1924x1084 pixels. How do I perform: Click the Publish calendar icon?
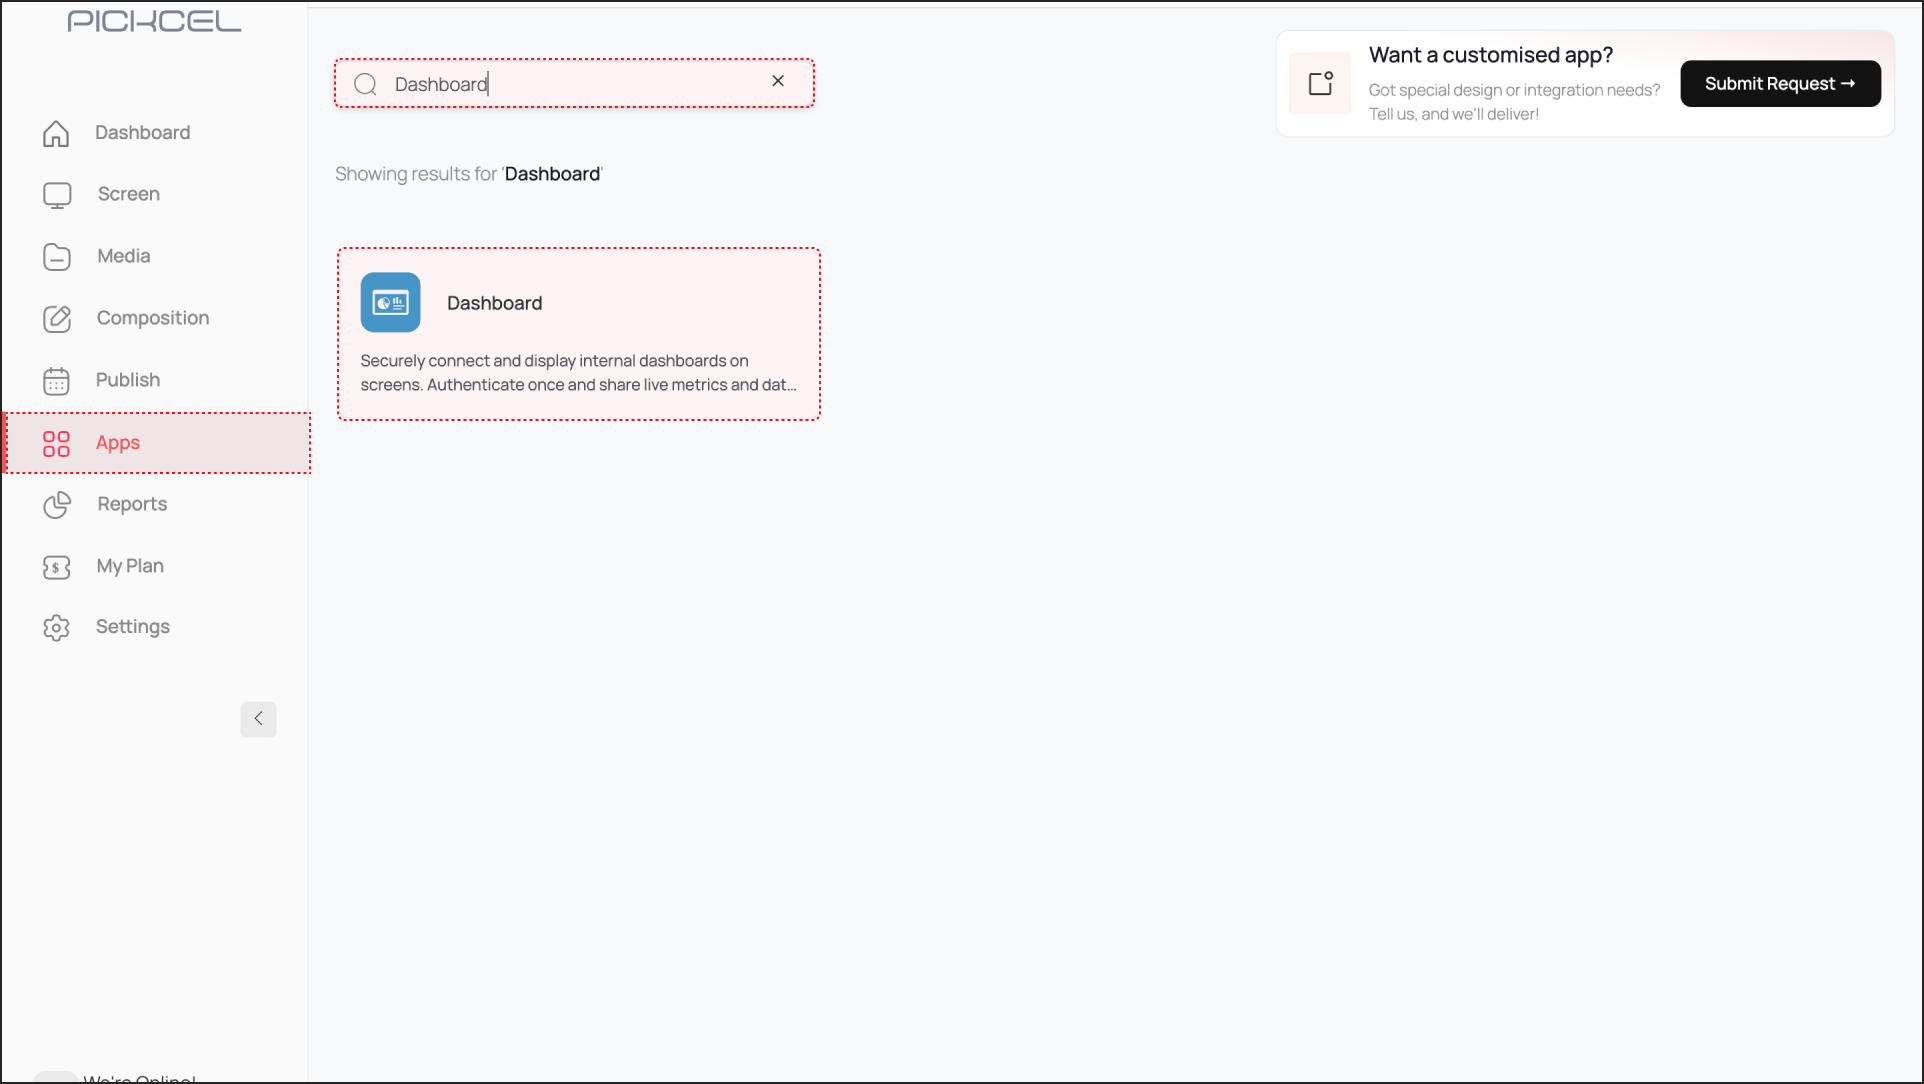tap(57, 380)
